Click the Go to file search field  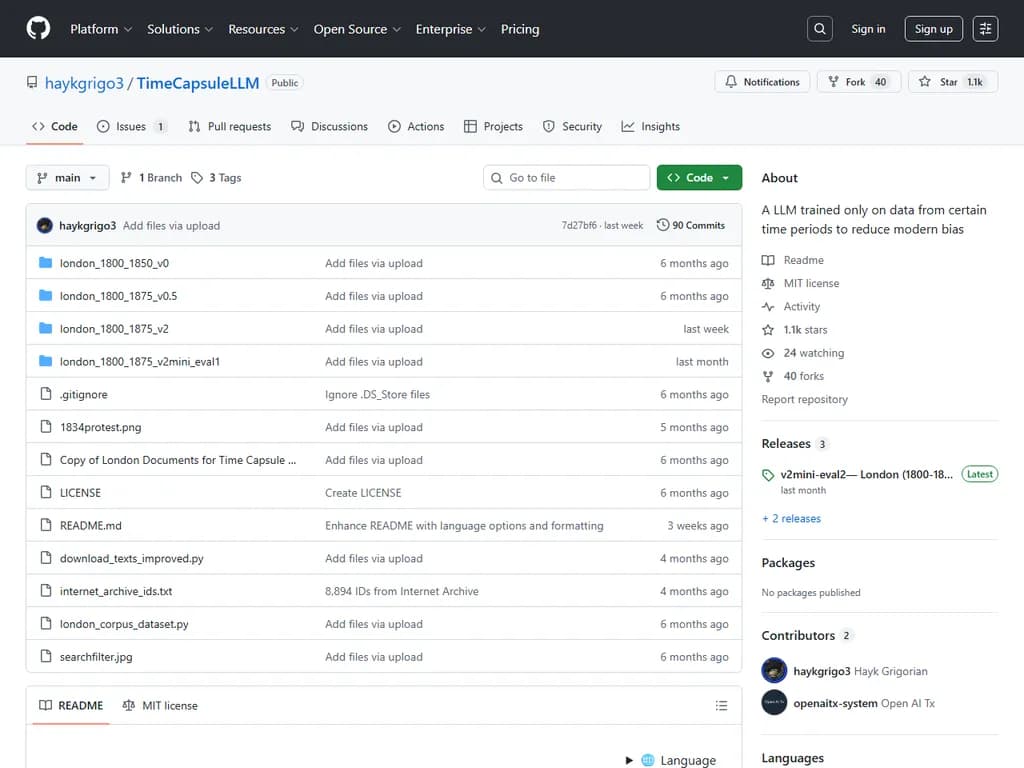click(567, 178)
